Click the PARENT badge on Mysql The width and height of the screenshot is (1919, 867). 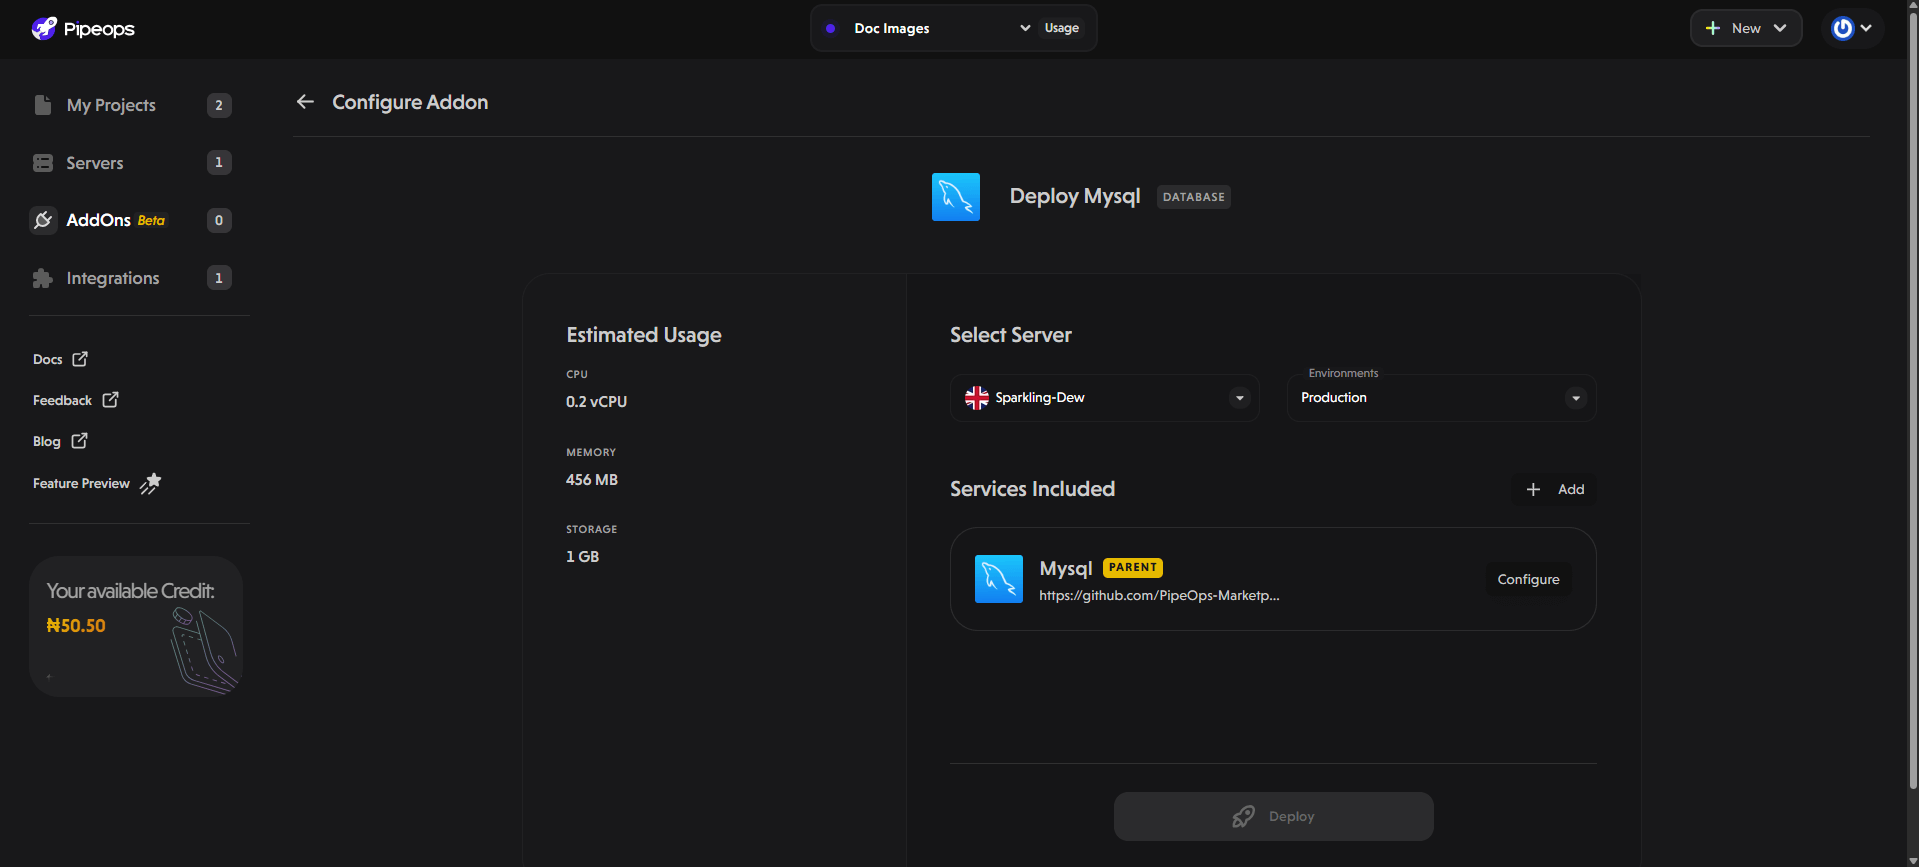pyautogui.click(x=1133, y=567)
